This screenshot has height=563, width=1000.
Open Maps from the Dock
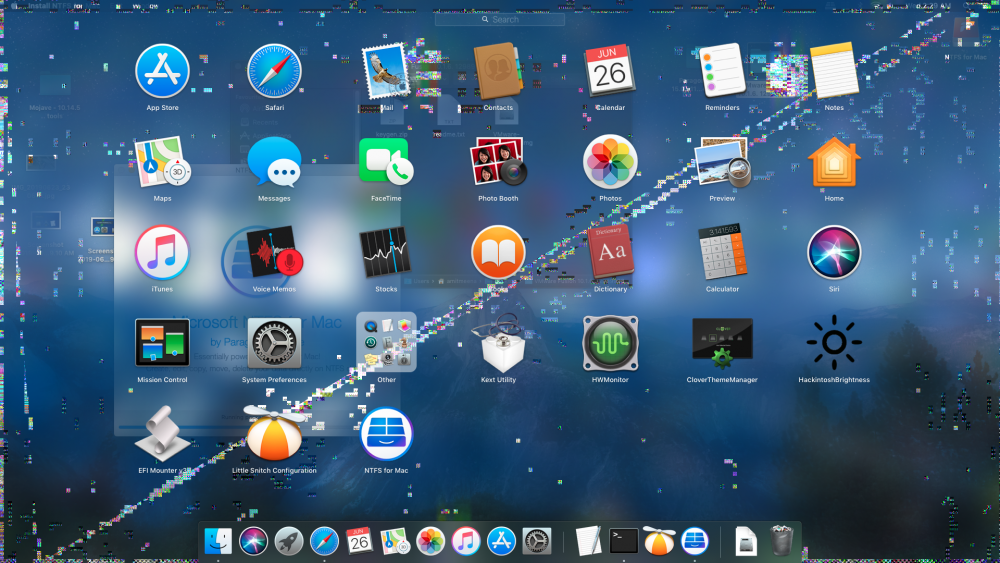tap(395, 541)
